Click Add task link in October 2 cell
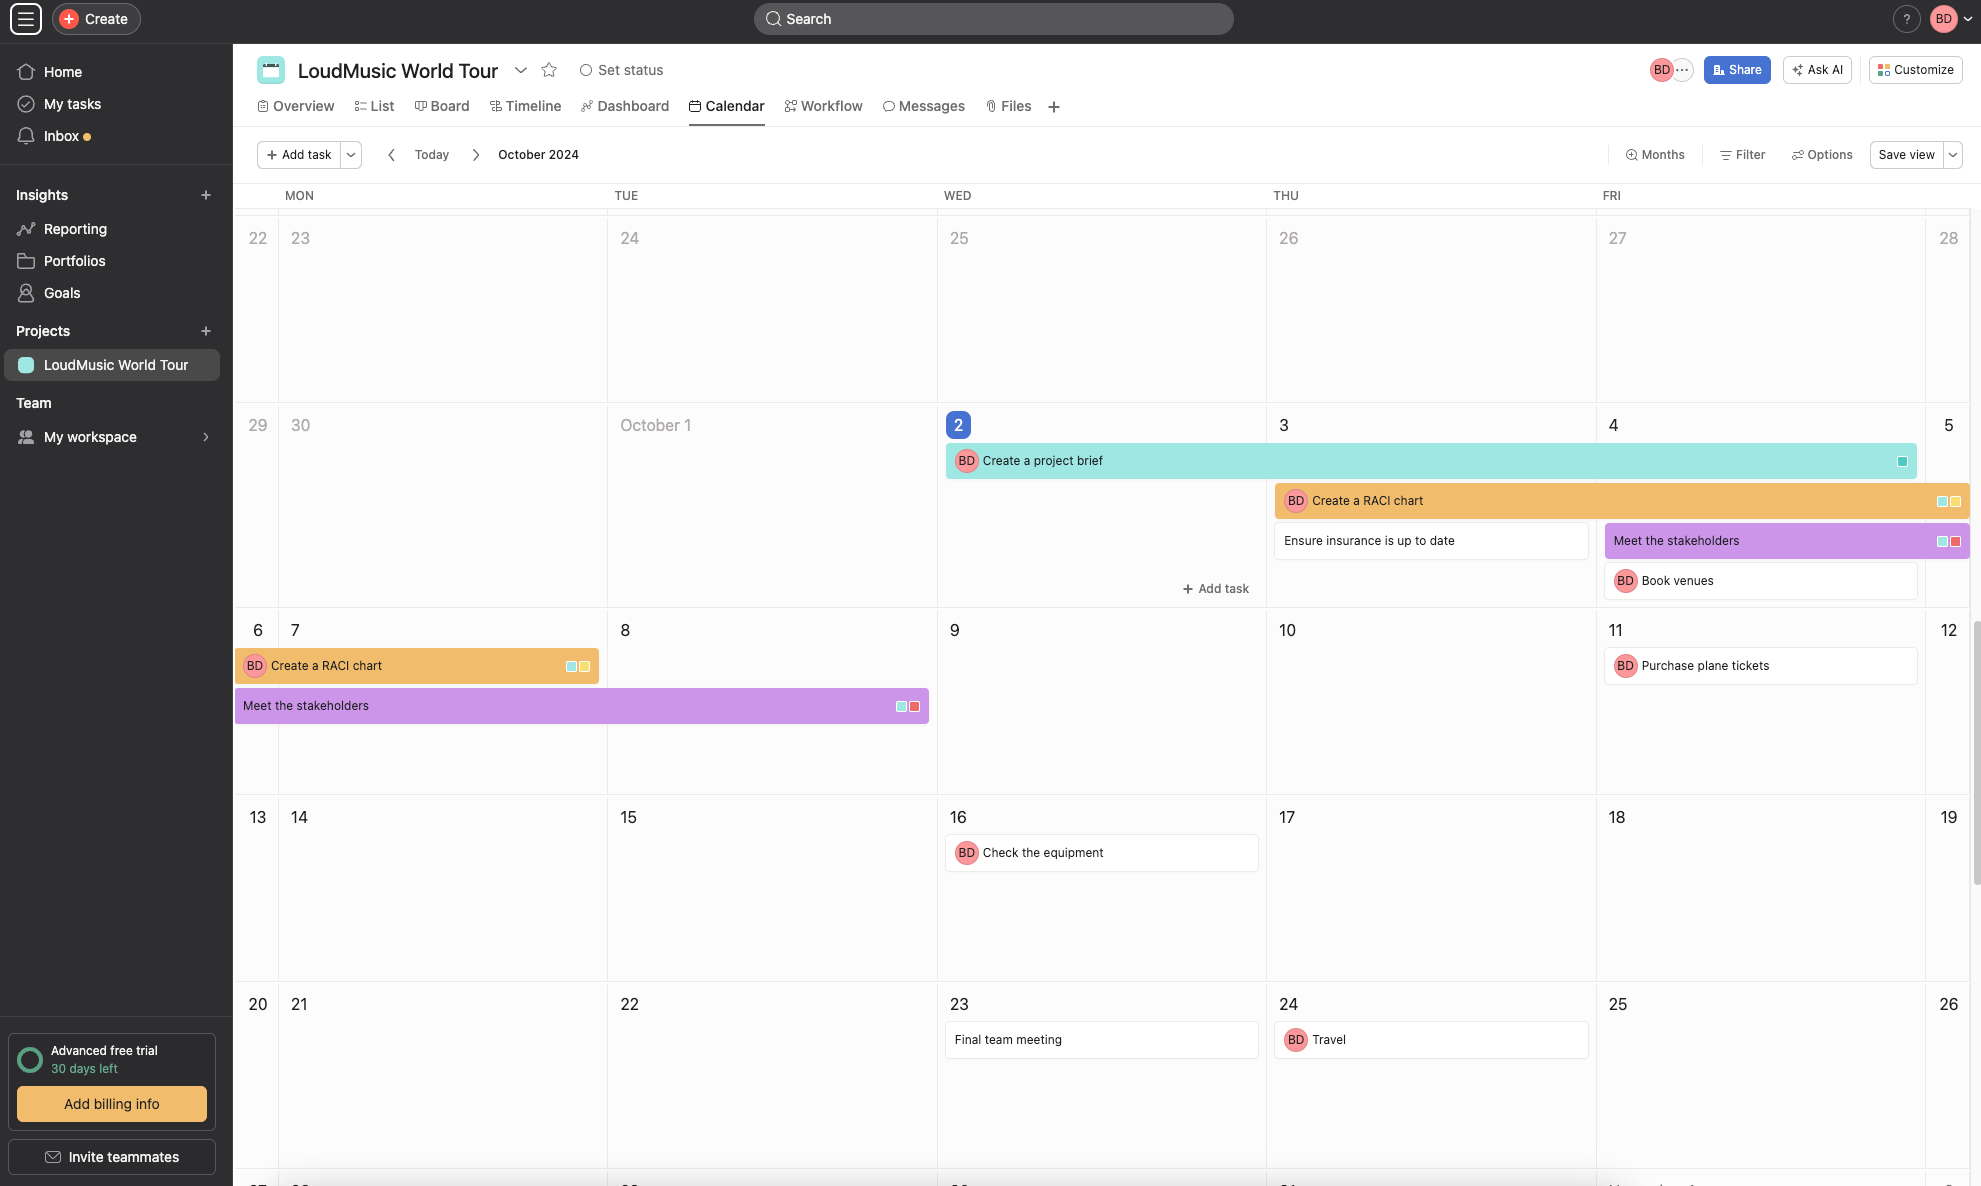This screenshot has width=1981, height=1186. pyautogui.click(x=1216, y=589)
